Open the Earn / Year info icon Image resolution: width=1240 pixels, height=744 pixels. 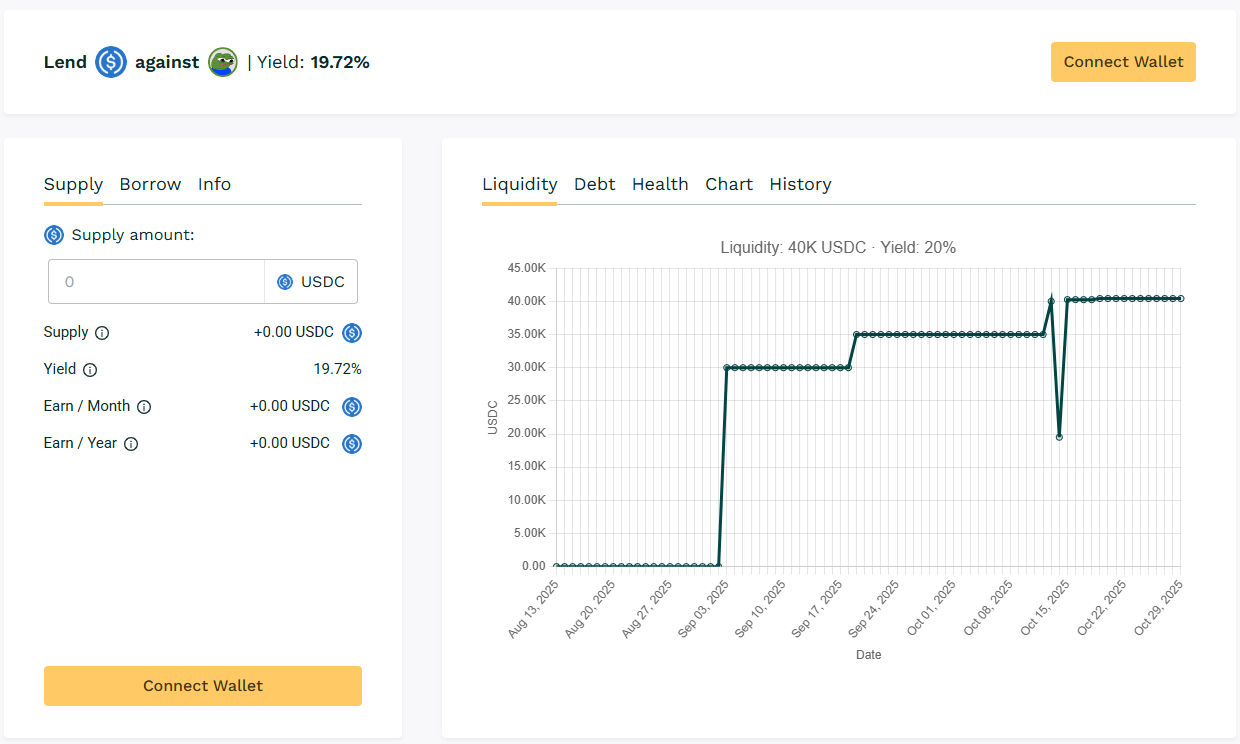(133, 443)
